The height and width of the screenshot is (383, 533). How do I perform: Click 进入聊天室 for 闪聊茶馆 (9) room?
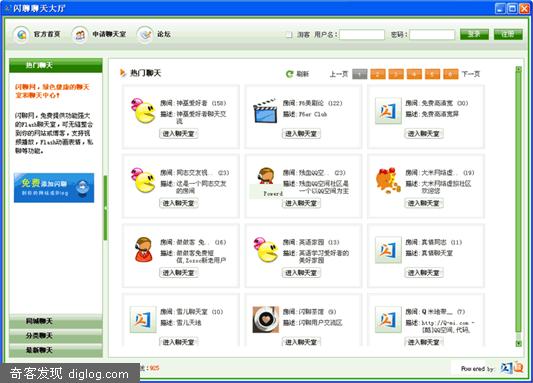point(301,342)
